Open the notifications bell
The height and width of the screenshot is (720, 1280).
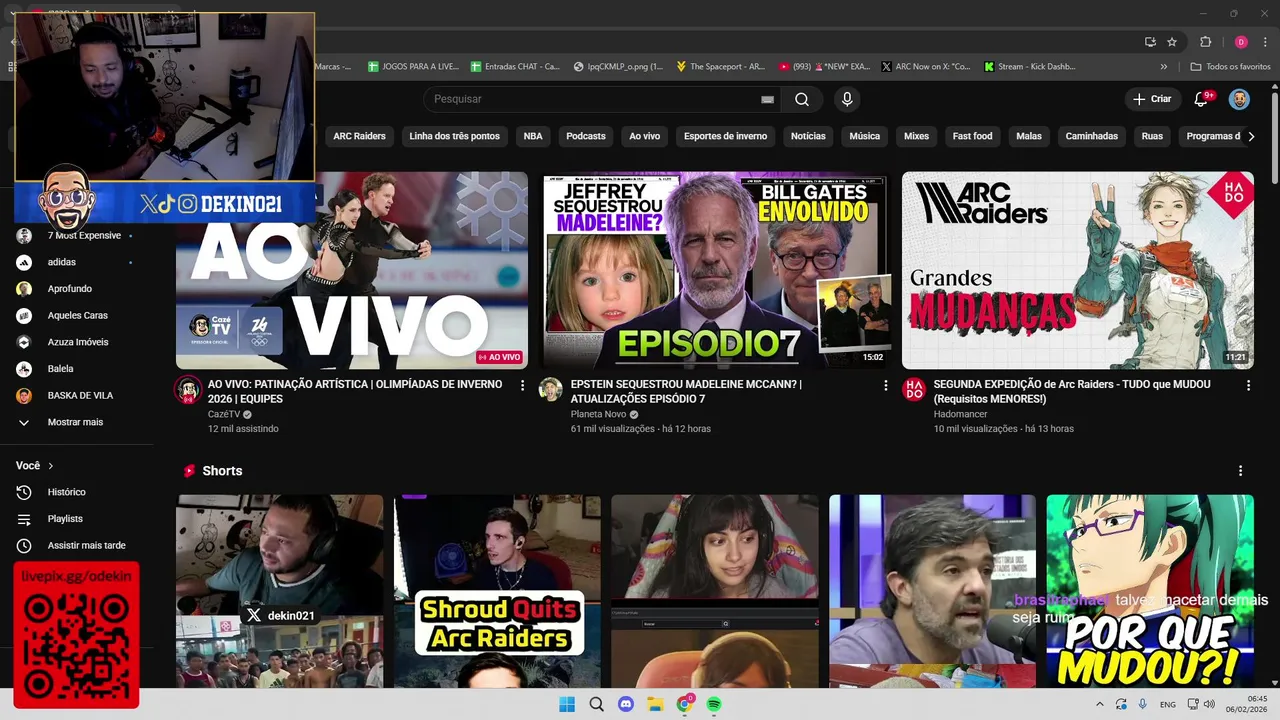click(x=1201, y=99)
